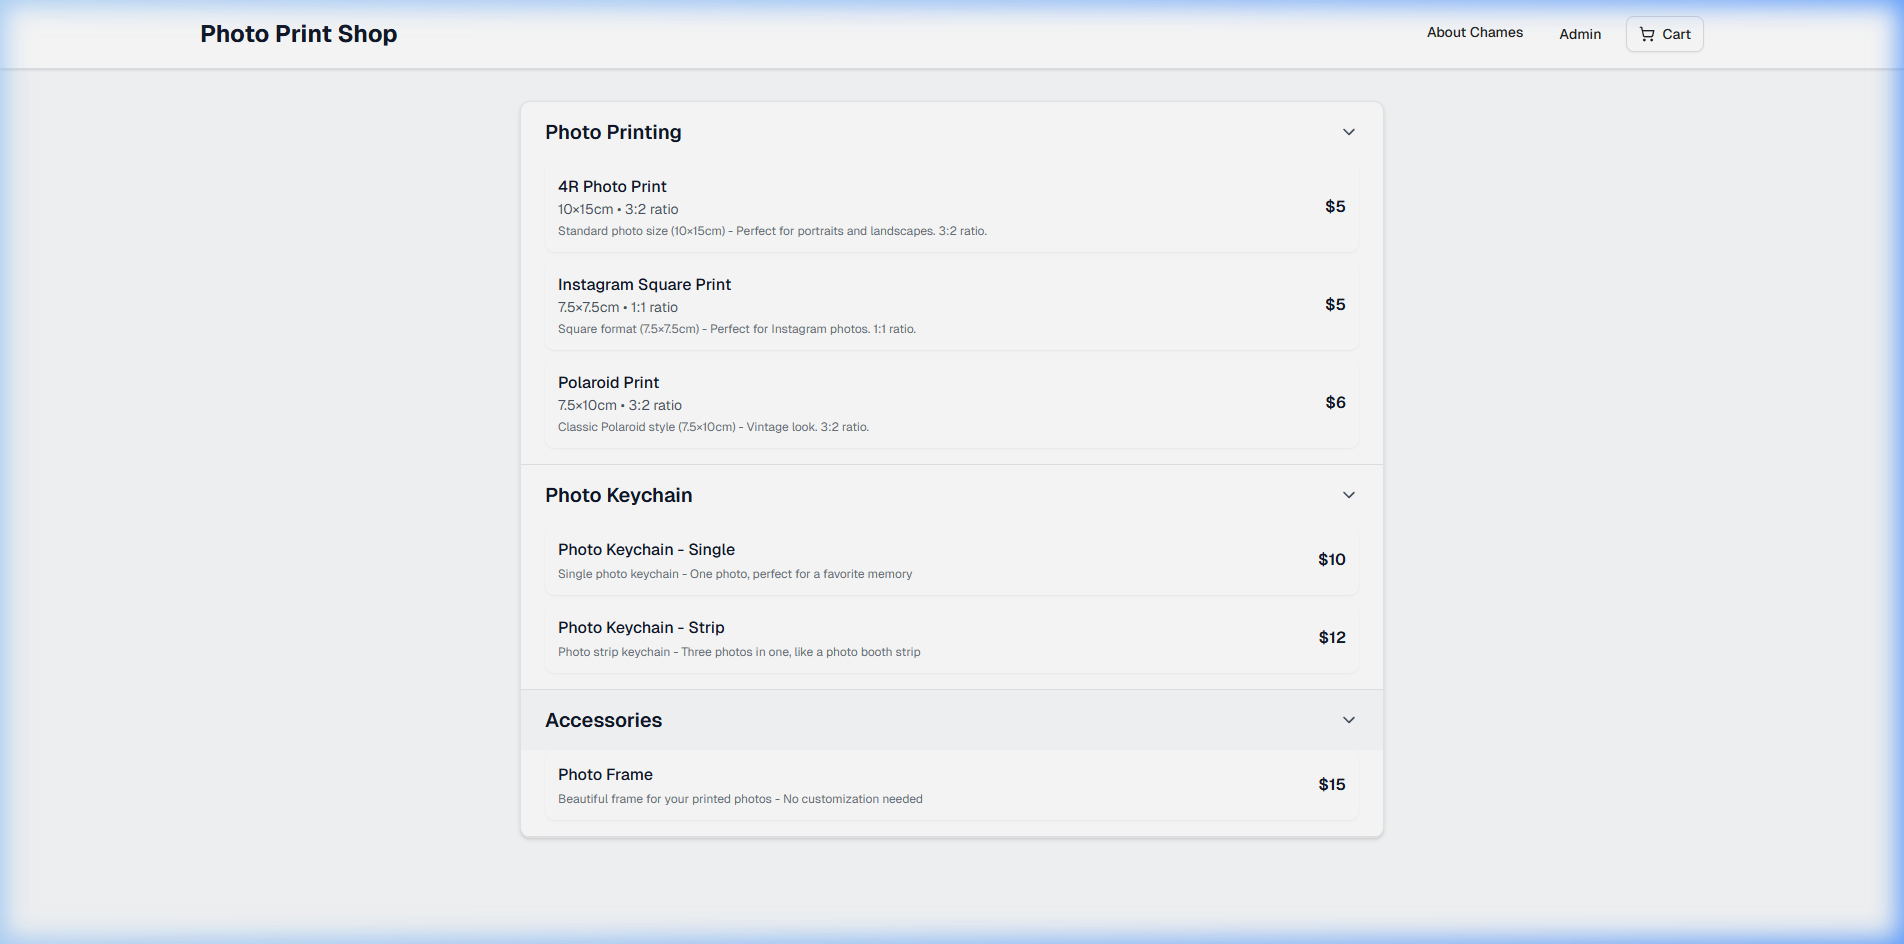Click the Photo Printing chevron icon
This screenshot has width=1904, height=944.
click(1348, 131)
